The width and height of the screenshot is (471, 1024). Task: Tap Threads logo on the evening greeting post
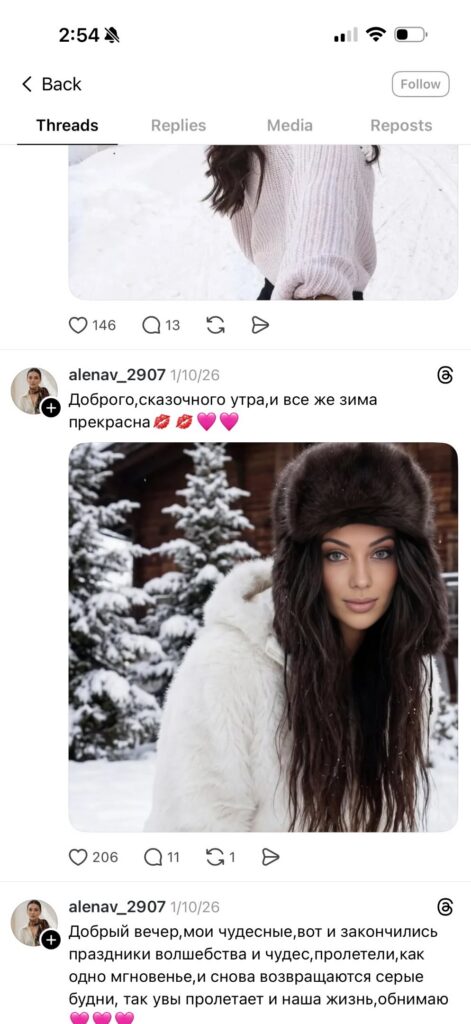pyautogui.click(x=445, y=907)
